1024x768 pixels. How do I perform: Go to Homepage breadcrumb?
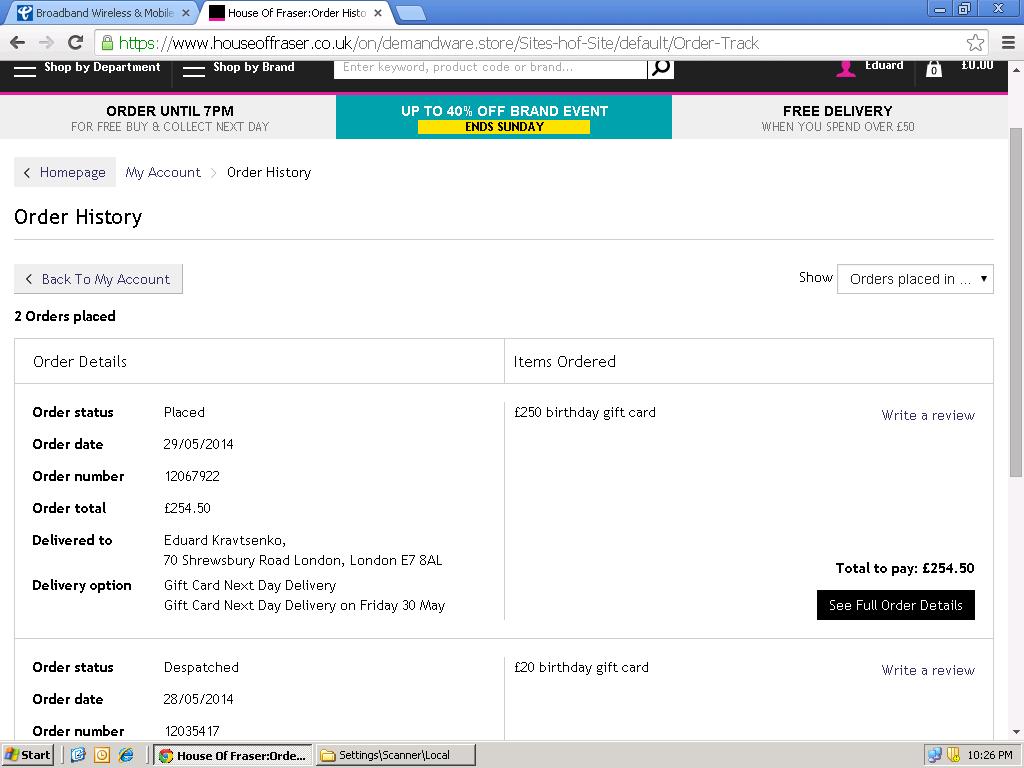click(65, 172)
